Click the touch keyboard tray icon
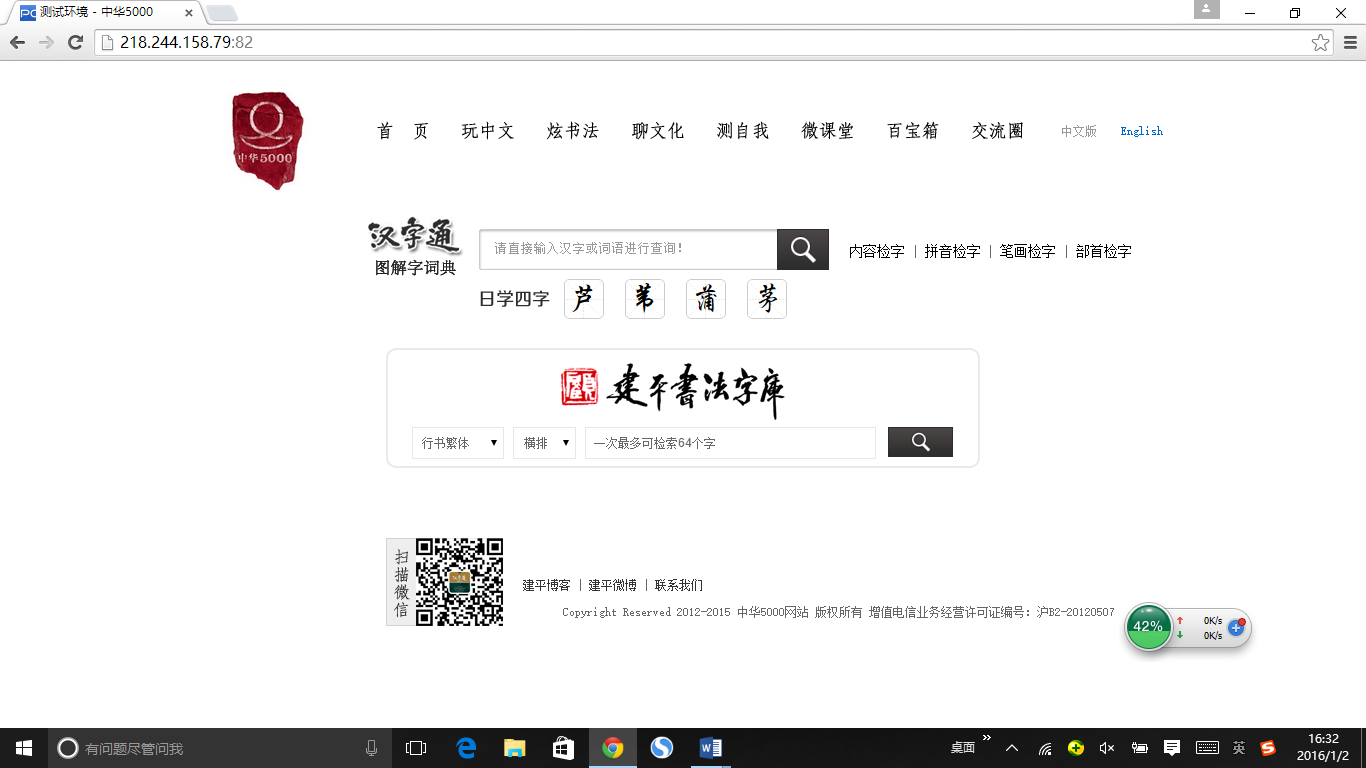 tap(1207, 748)
